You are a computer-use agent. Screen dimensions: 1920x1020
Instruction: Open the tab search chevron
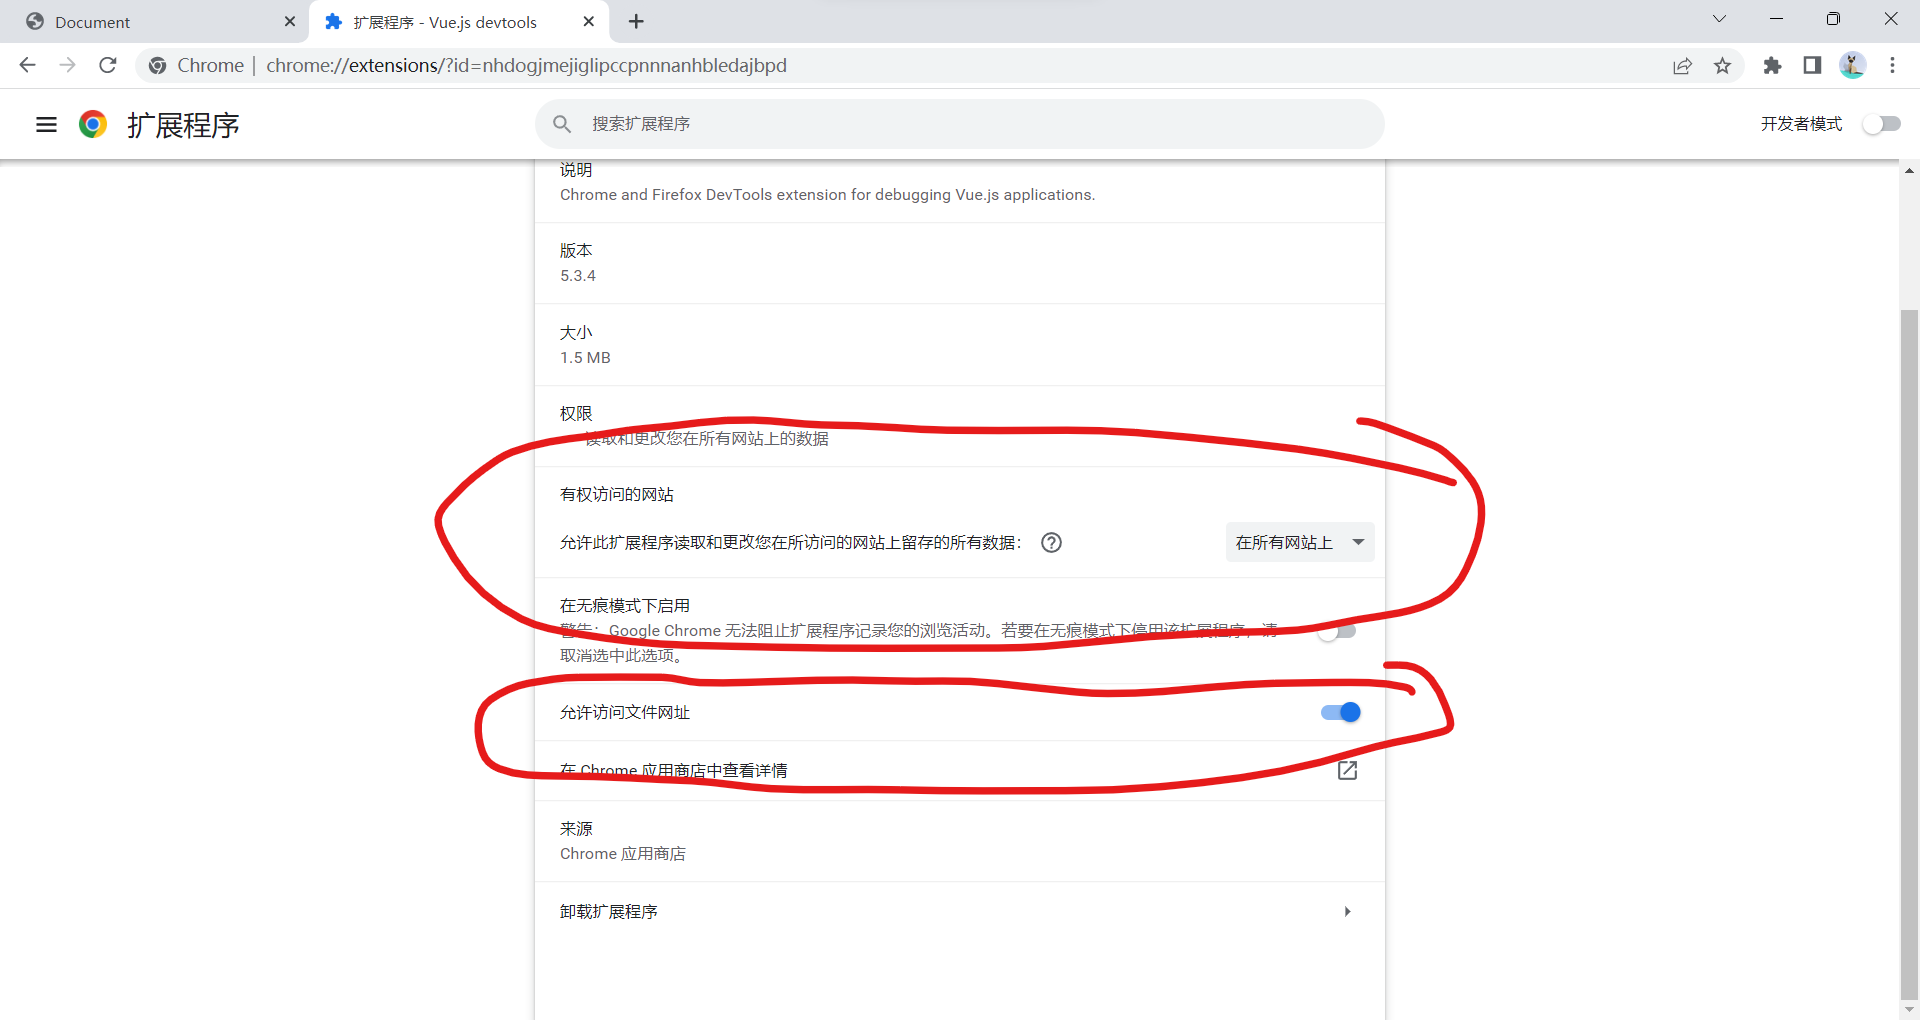tap(1719, 19)
